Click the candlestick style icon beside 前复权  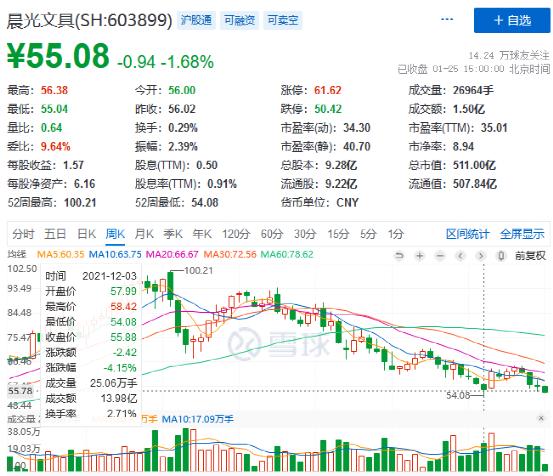point(501,255)
